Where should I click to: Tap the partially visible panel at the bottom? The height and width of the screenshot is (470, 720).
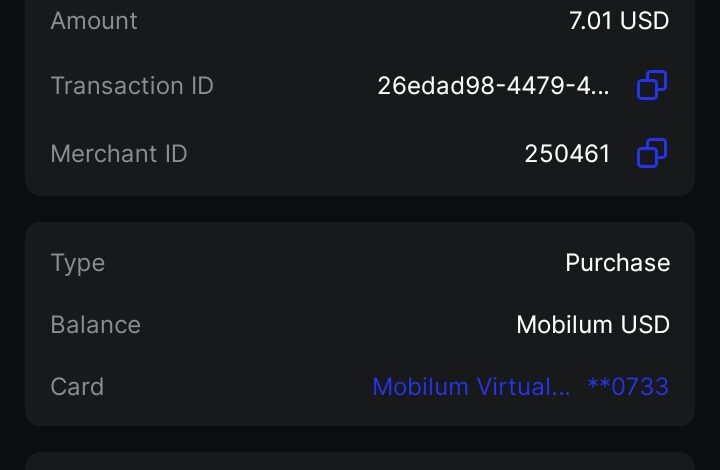pos(360,461)
